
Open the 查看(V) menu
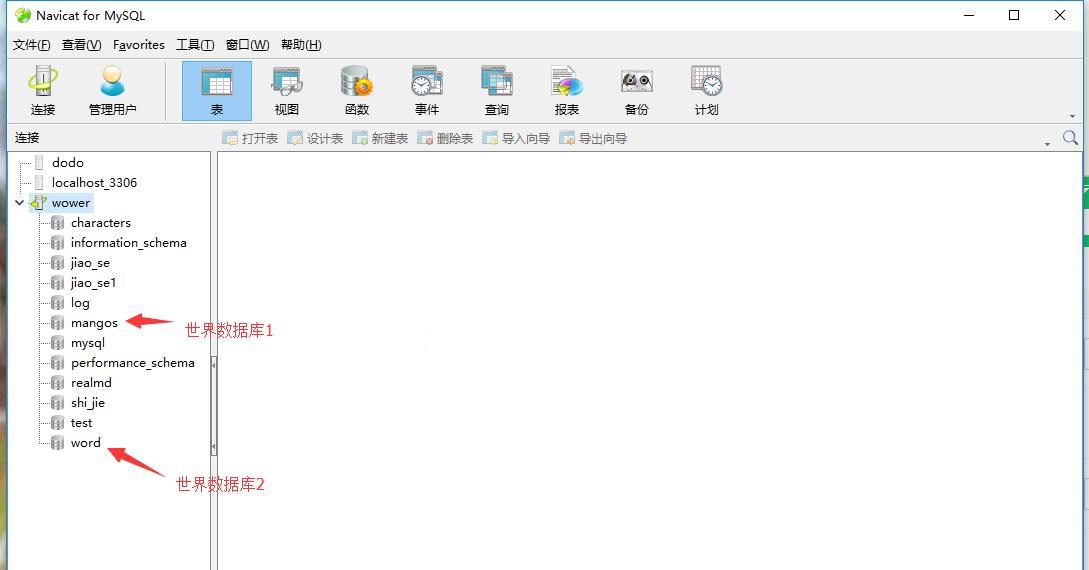[81, 45]
